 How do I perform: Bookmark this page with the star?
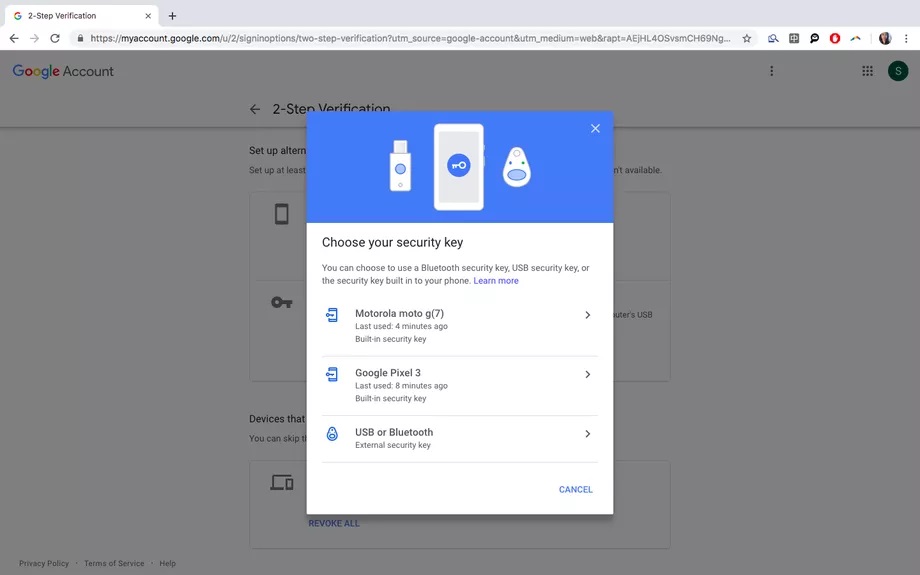pos(746,38)
